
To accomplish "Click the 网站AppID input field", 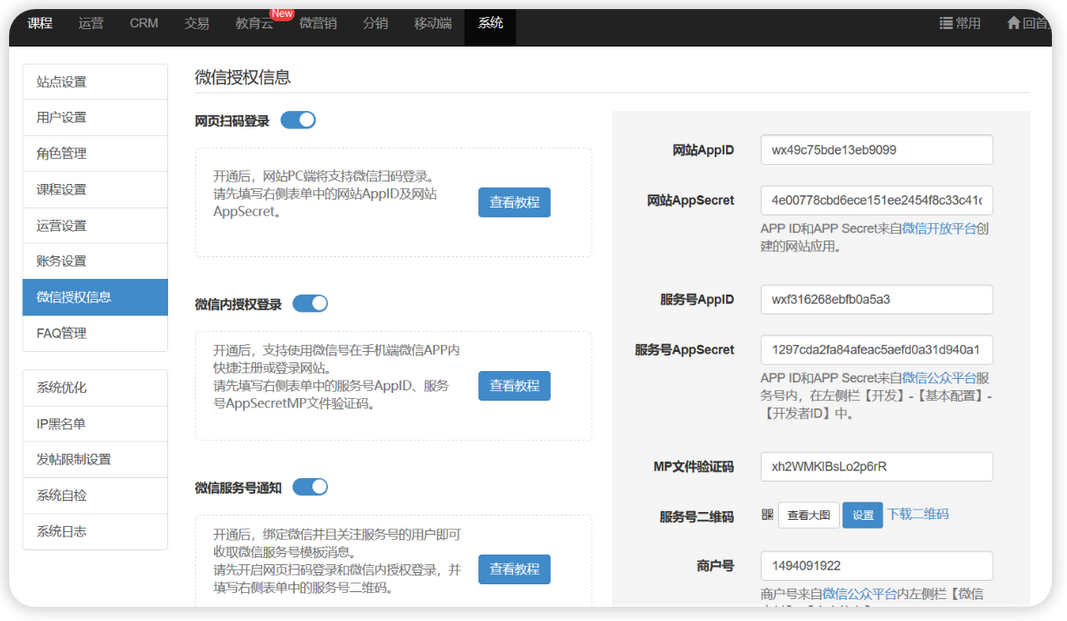I will pyautogui.click(x=876, y=150).
